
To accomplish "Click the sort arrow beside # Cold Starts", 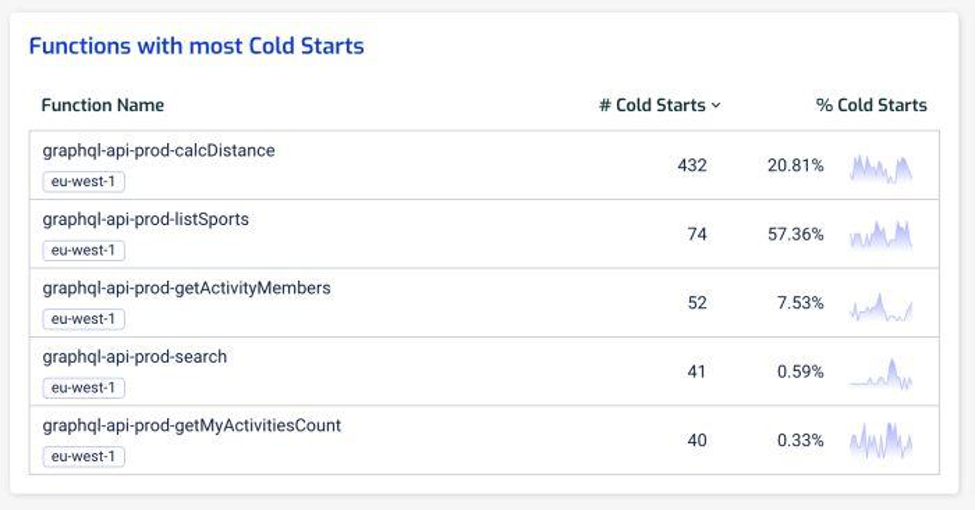I will coord(716,106).
